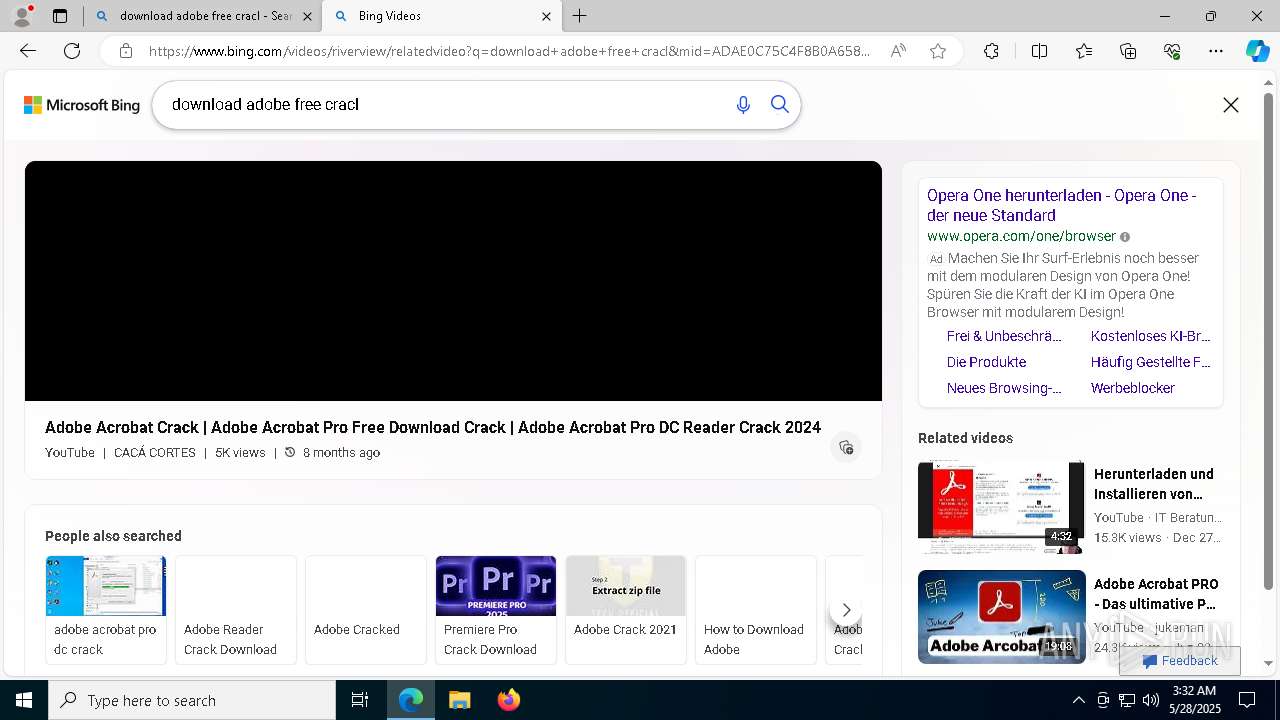Open 'Kostenloses KI-Br...' ad sitelink
This screenshot has width=1280, height=720.
pos(1151,336)
